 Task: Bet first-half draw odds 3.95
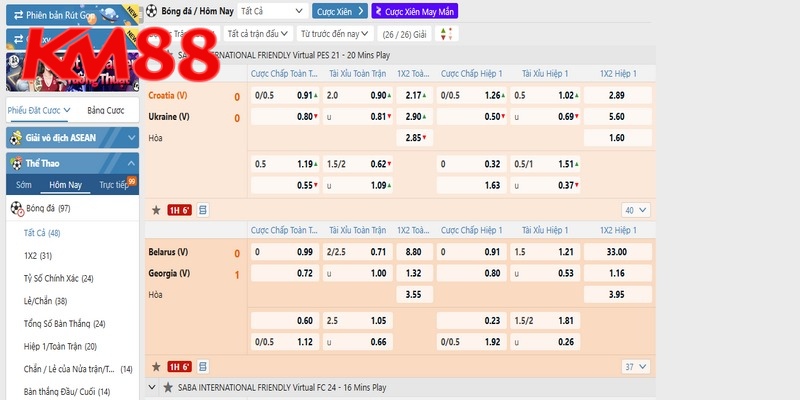coord(617,294)
